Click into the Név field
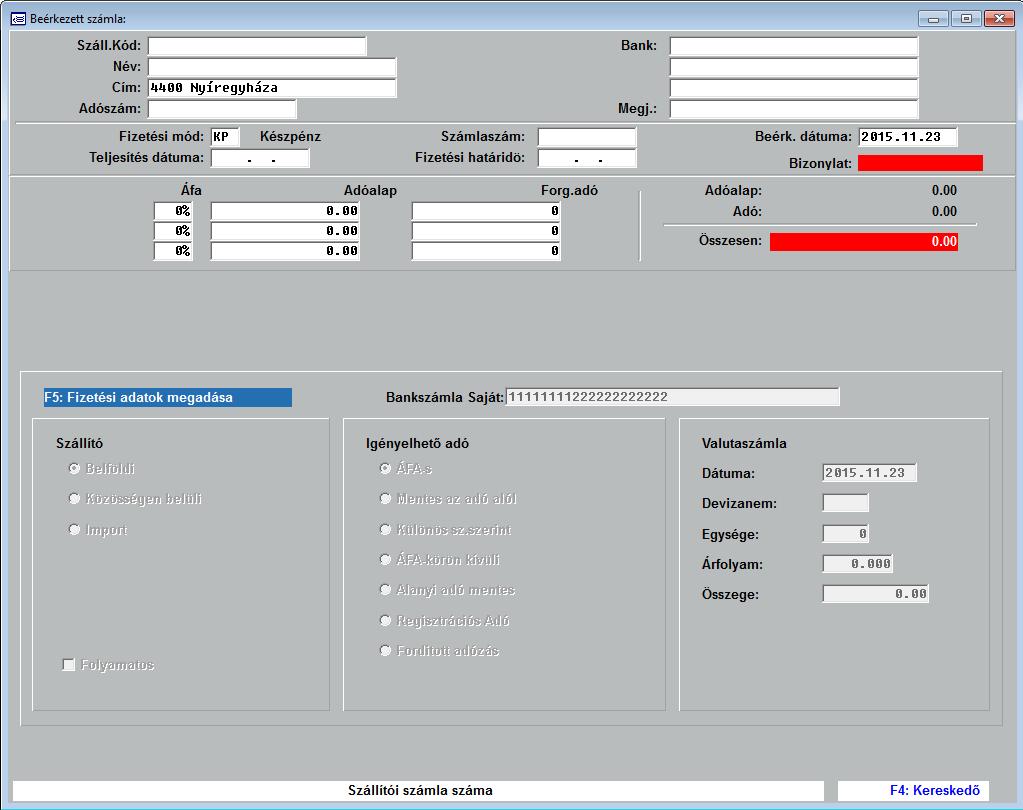 pyautogui.click(x=272, y=67)
